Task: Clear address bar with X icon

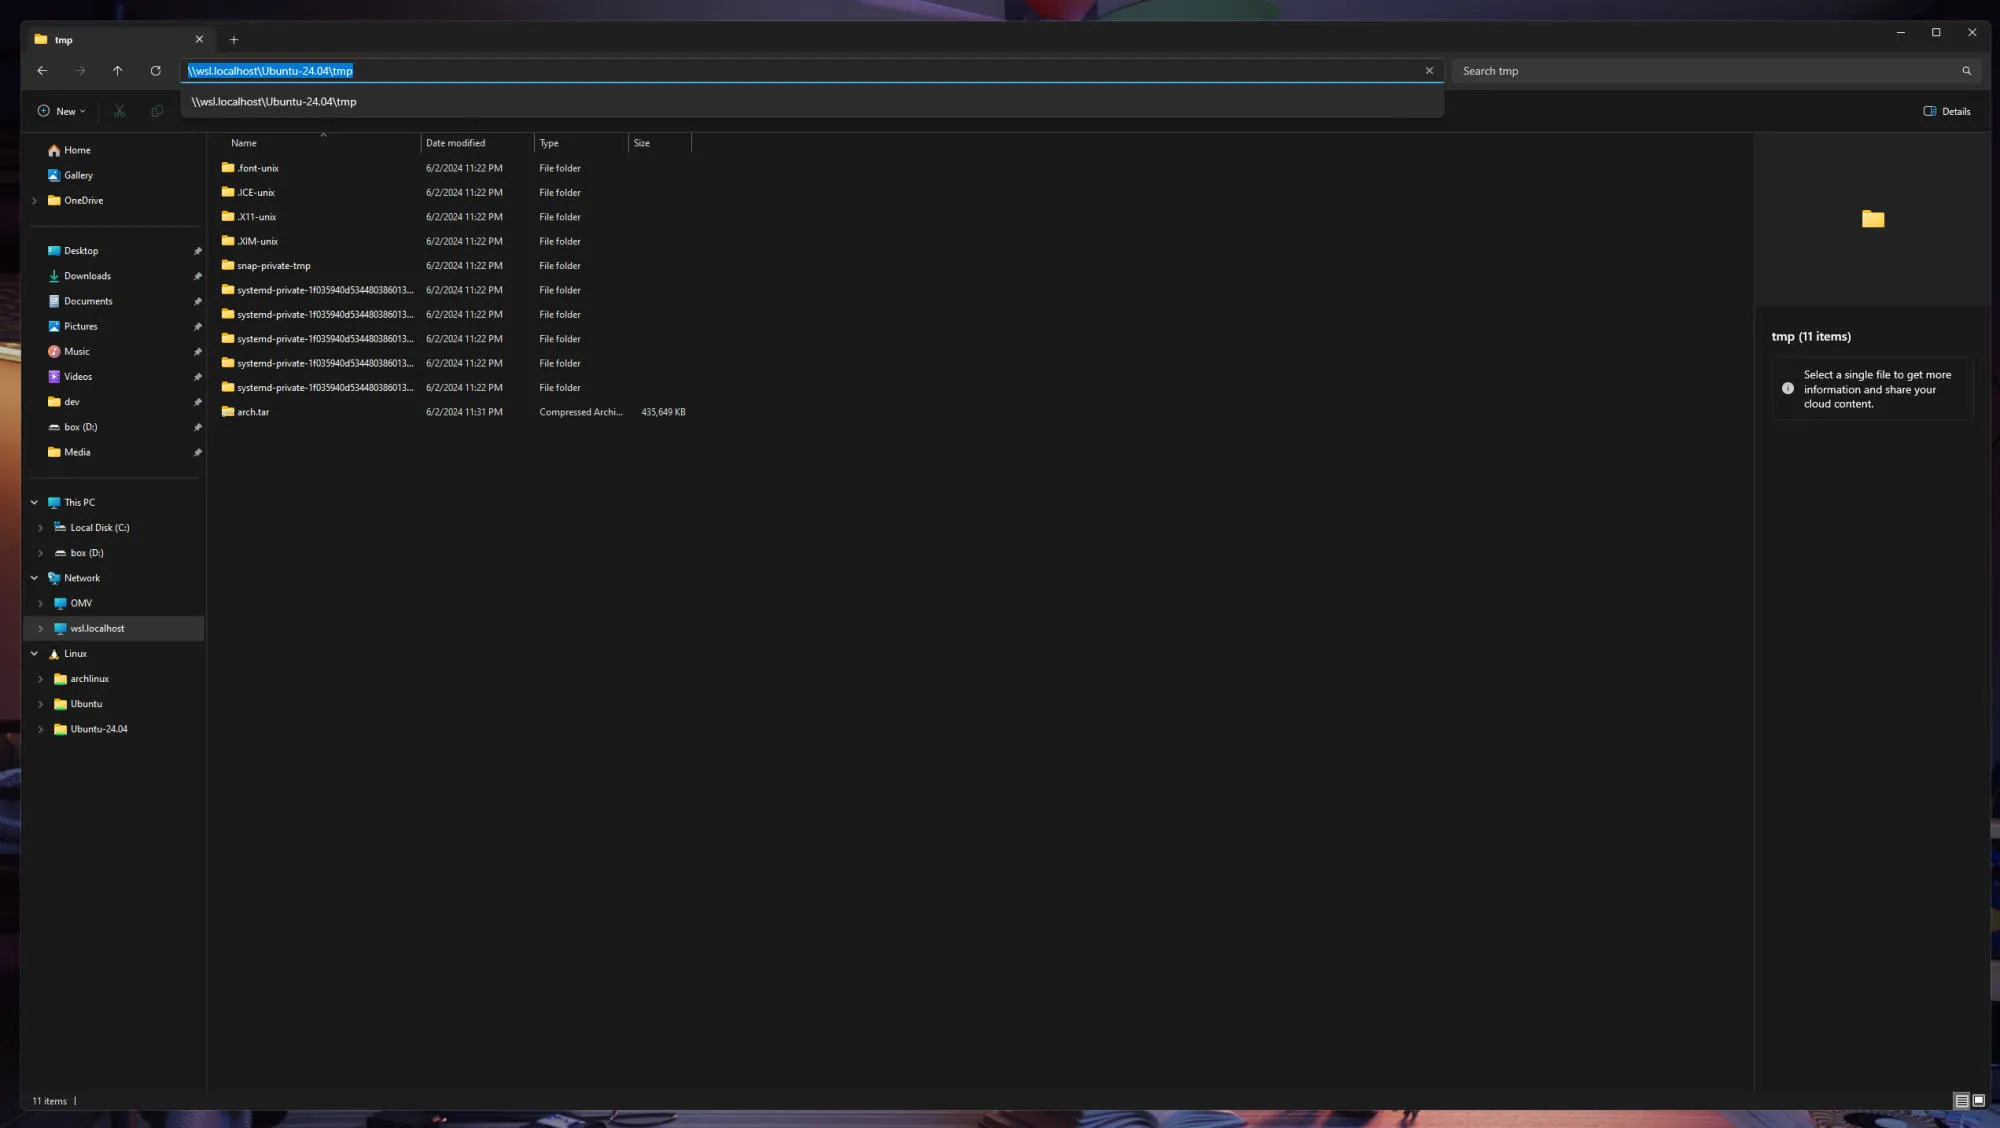Action: click(x=1429, y=71)
